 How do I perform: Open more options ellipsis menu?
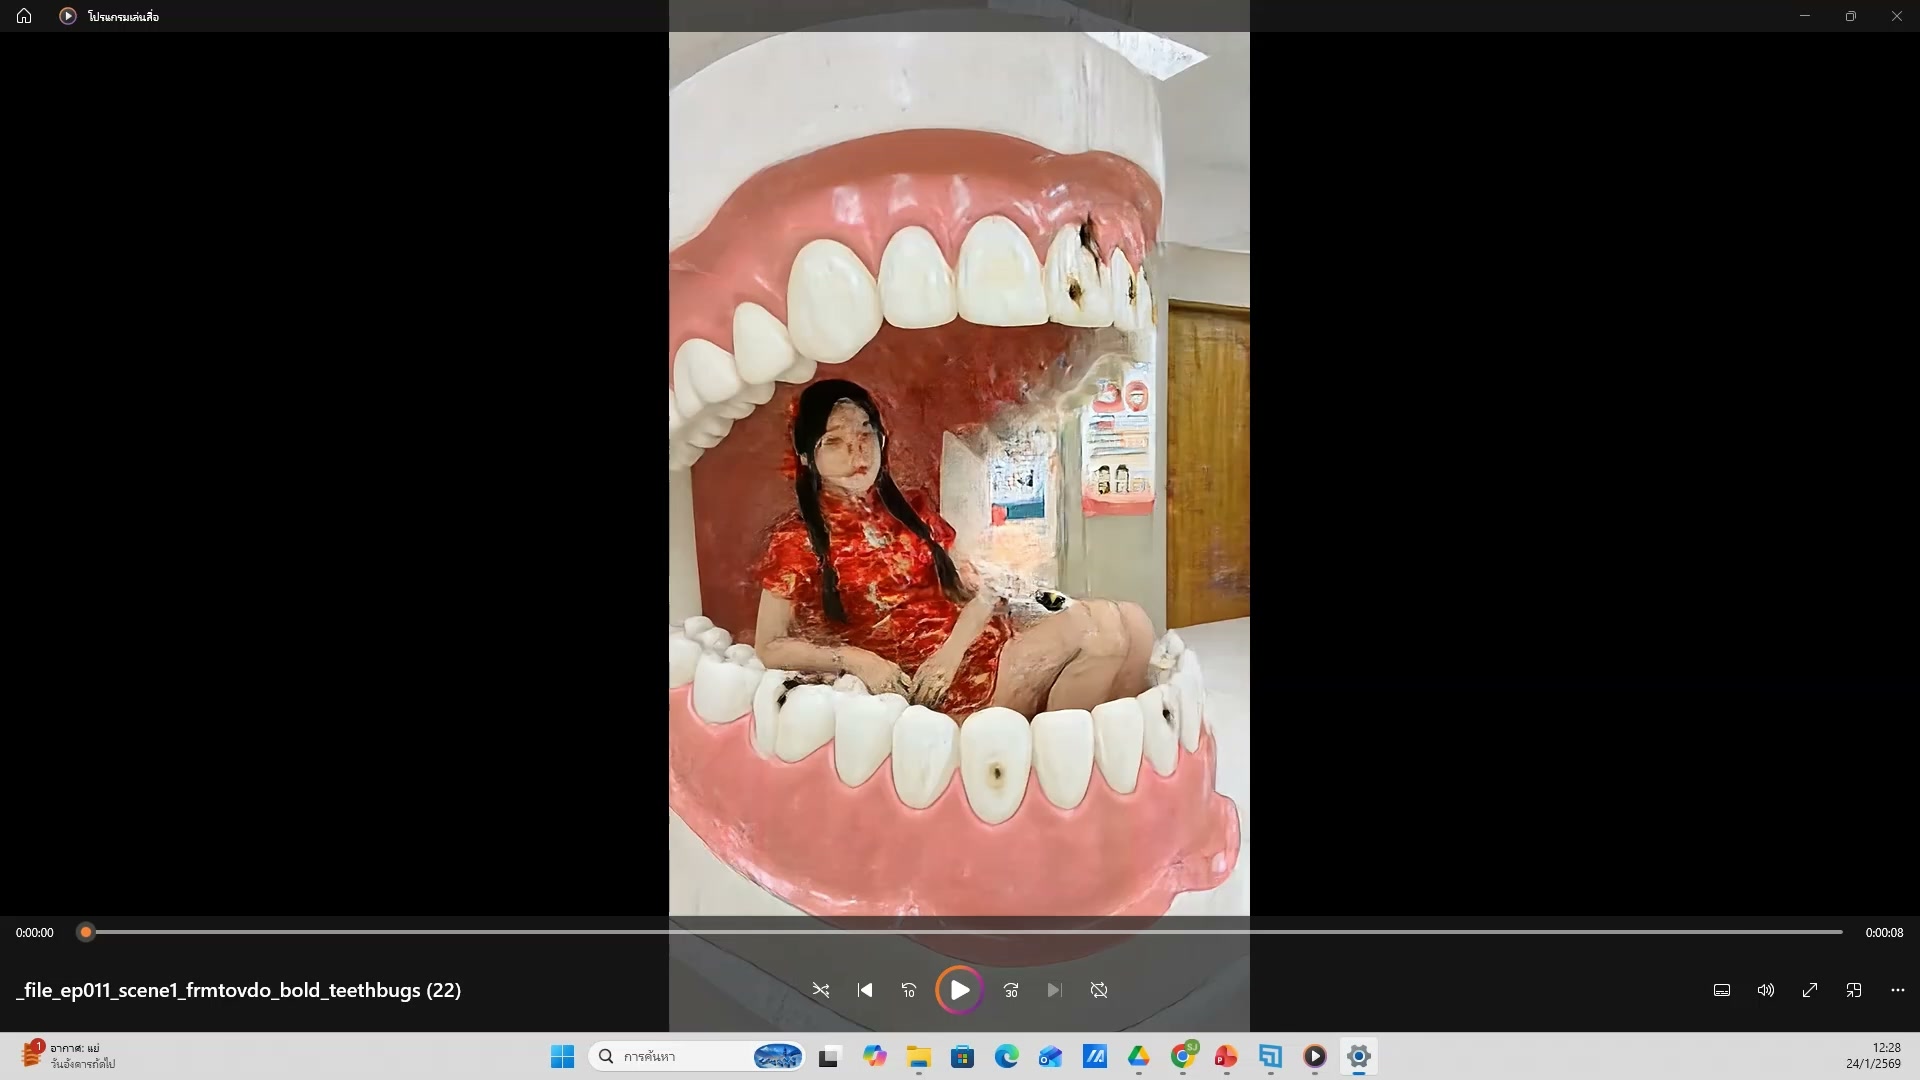(1898, 990)
